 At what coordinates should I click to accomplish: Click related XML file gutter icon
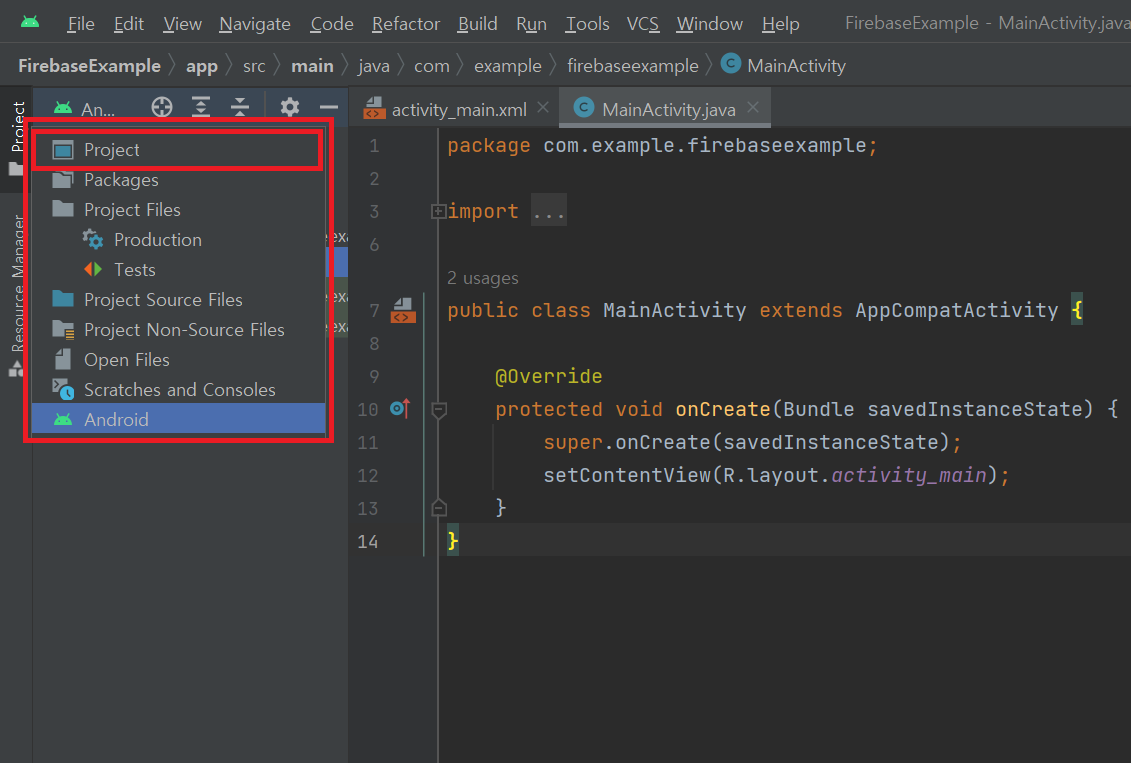click(403, 311)
